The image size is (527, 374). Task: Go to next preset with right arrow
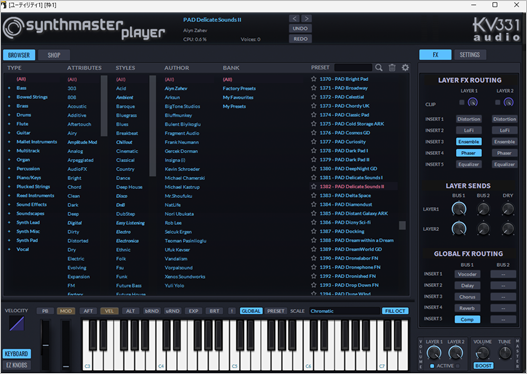306,18
